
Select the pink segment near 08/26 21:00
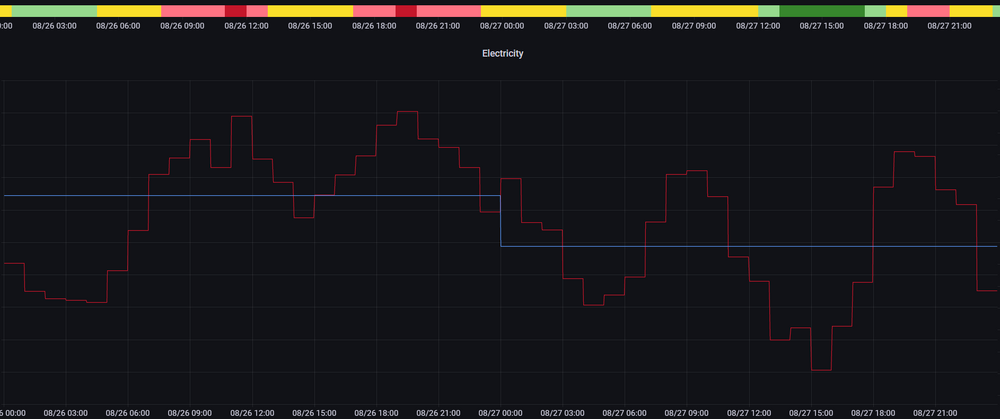(448, 10)
